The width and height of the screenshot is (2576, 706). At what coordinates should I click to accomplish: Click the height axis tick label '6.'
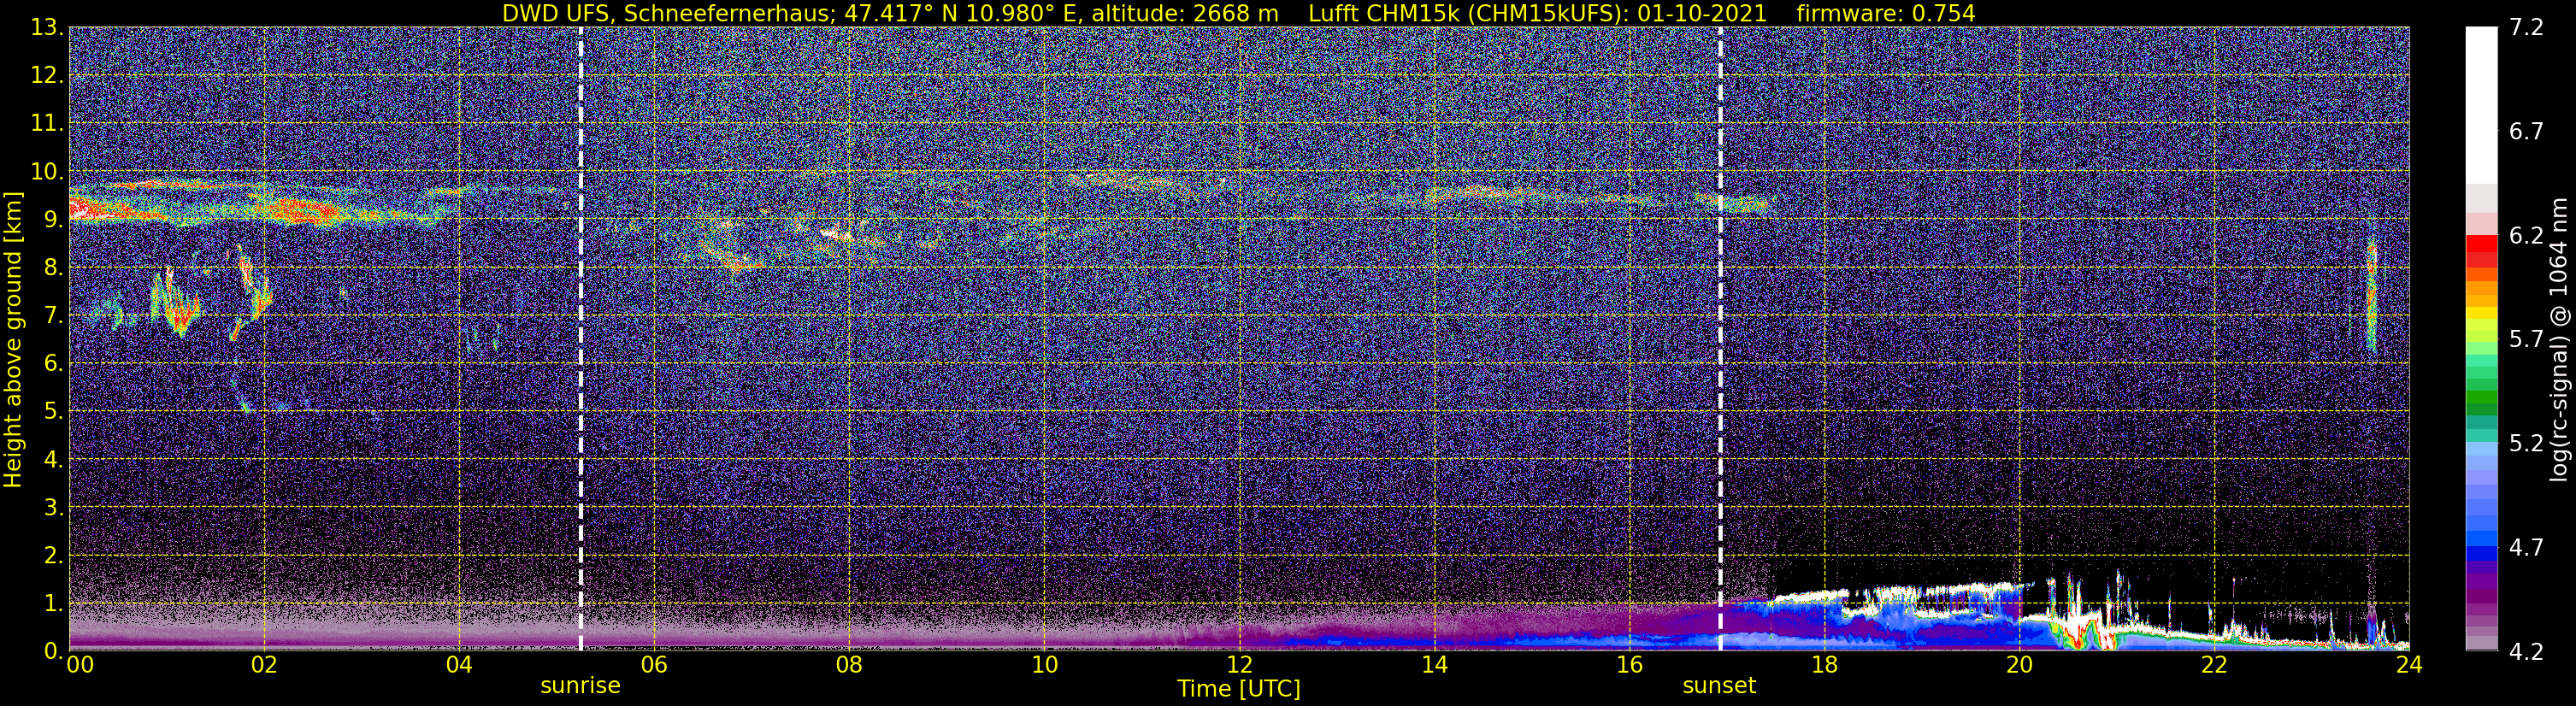(52, 364)
